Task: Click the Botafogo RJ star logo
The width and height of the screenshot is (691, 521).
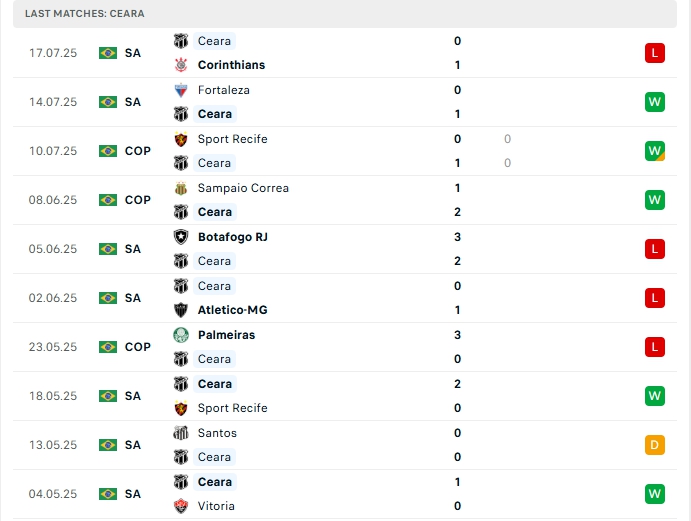Action: (x=181, y=237)
